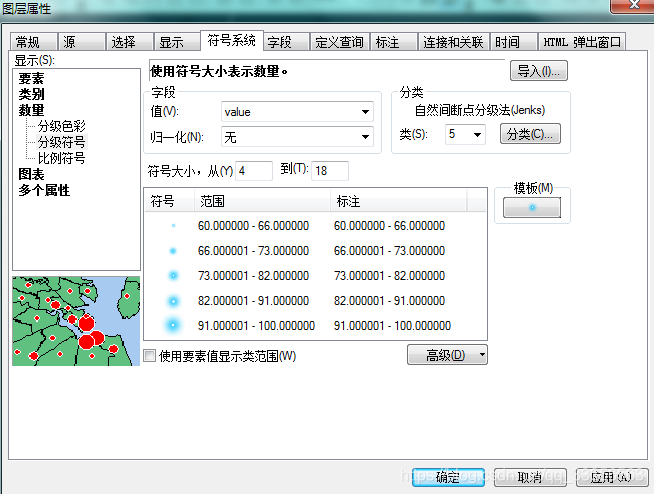The width and height of the screenshot is (654, 494).
Task: Close the 图层属性 dialog
Action: pyautogui.click(x=633, y=5)
